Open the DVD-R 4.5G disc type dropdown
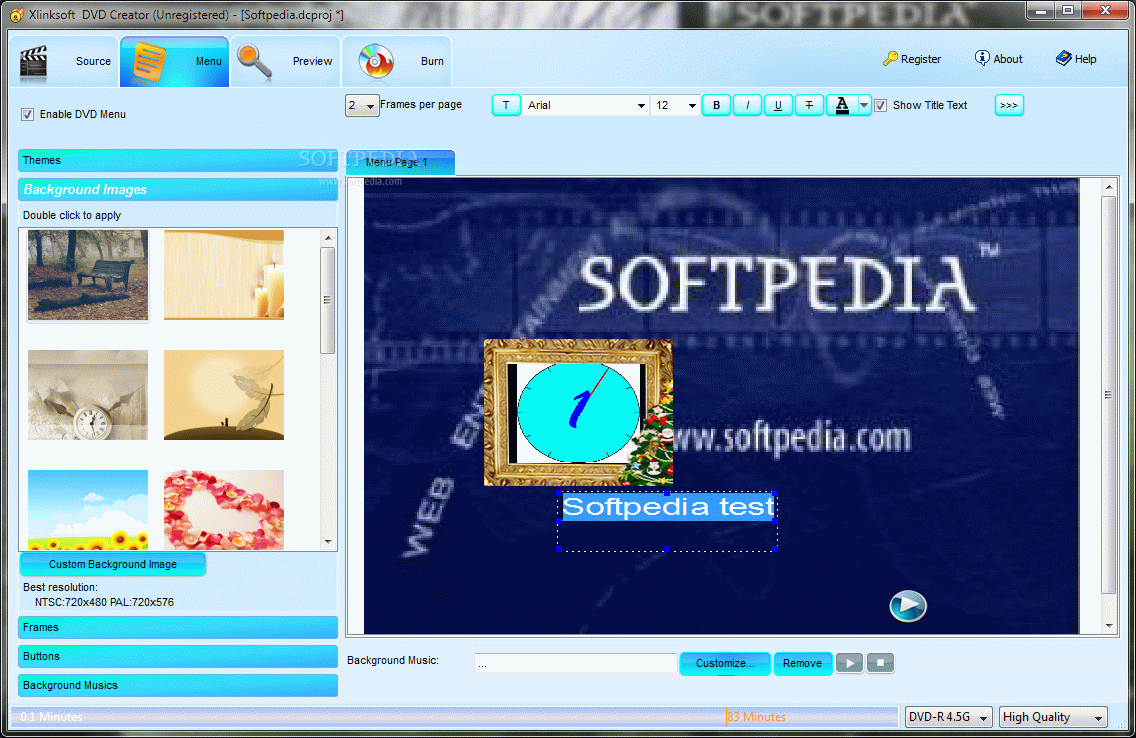This screenshot has width=1136, height=738. pos(948,717)
